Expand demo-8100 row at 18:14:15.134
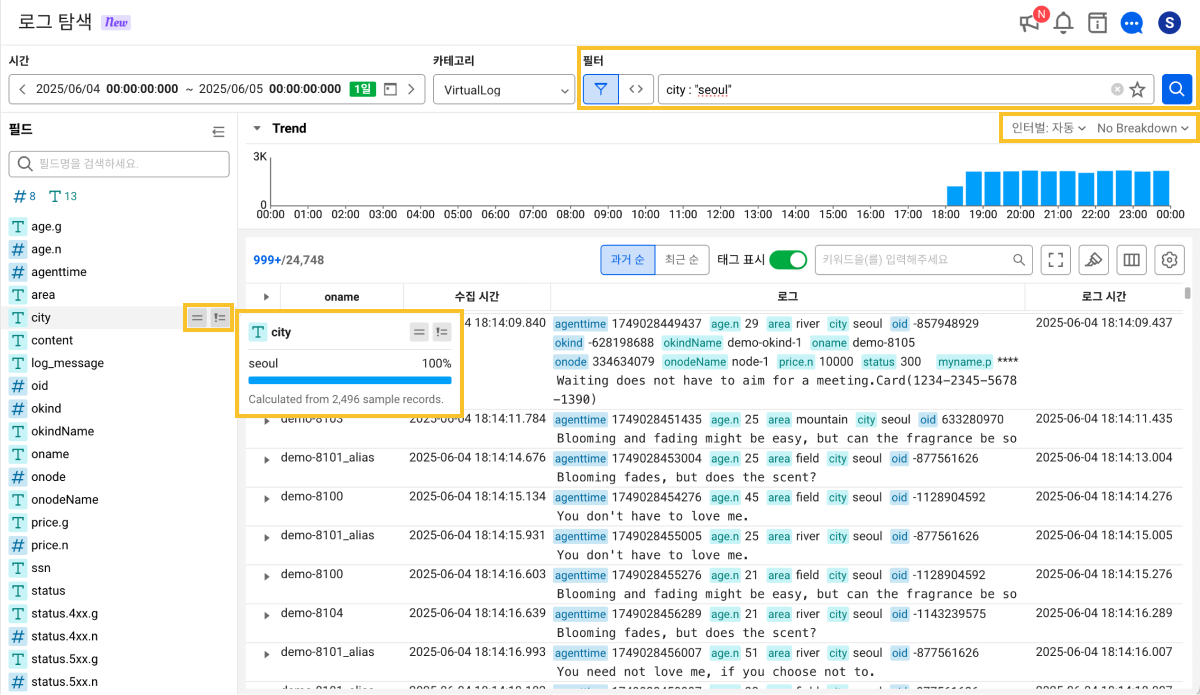1200x695 pixels. [266, 498]
